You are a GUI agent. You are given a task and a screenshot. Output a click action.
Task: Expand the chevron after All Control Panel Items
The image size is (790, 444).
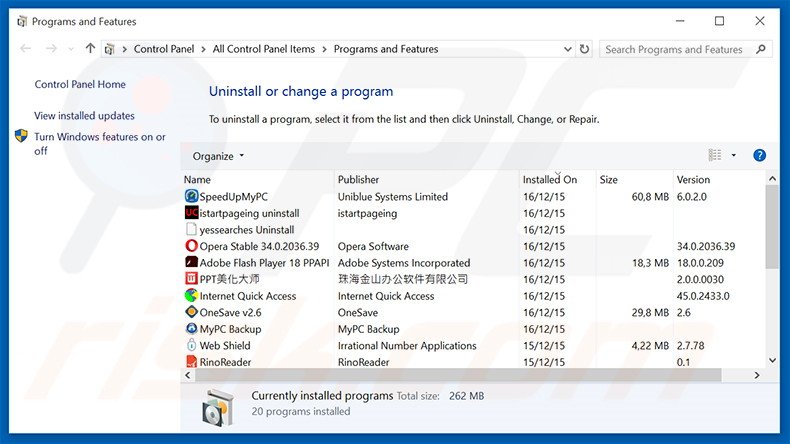(324, 49)
